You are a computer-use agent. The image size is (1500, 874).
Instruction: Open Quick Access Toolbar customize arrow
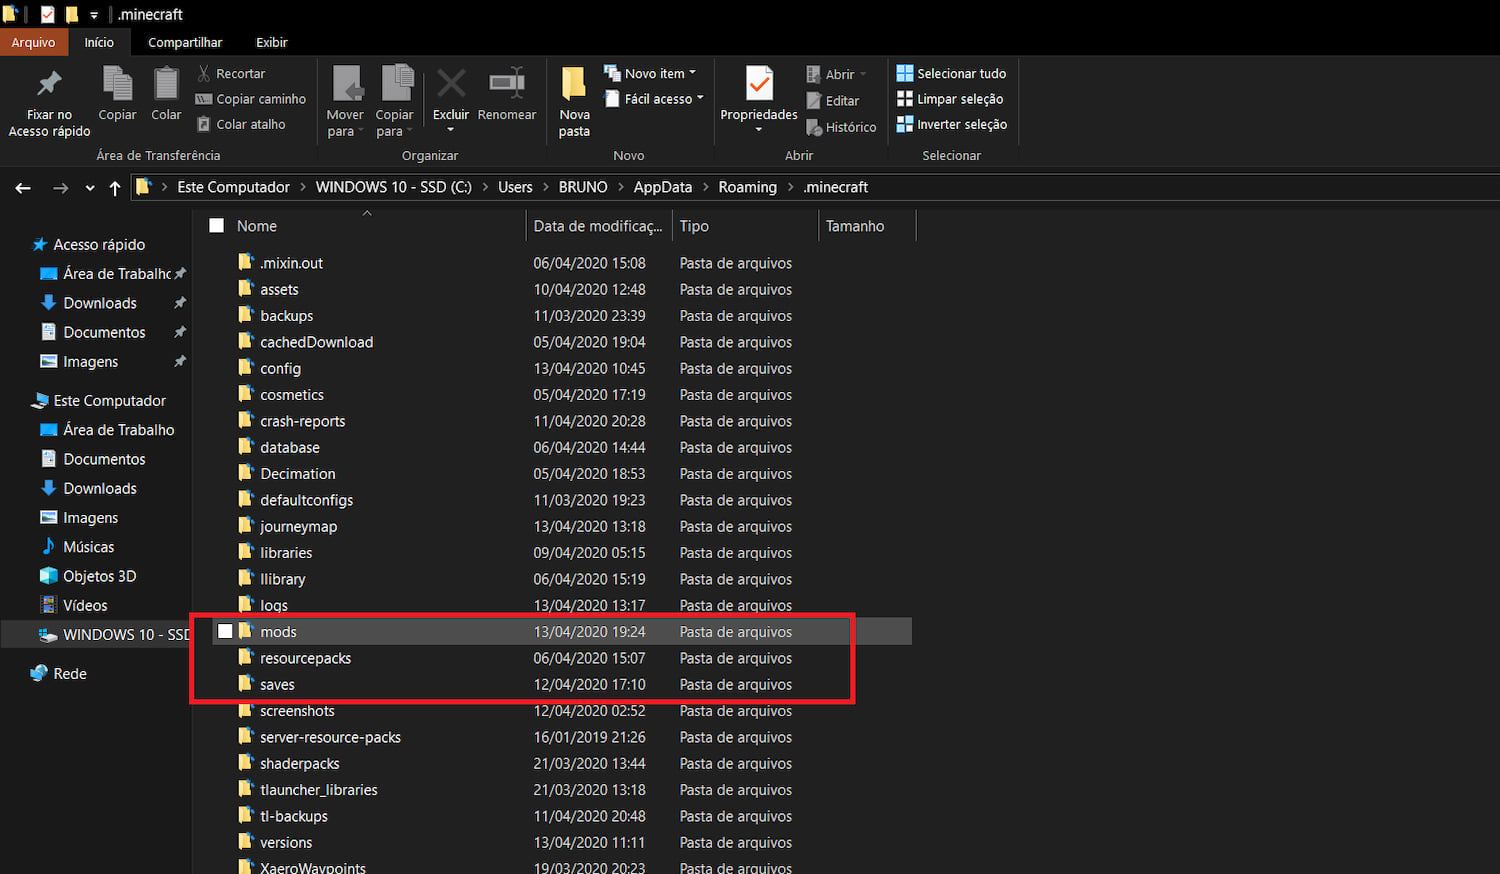point(94,15)
